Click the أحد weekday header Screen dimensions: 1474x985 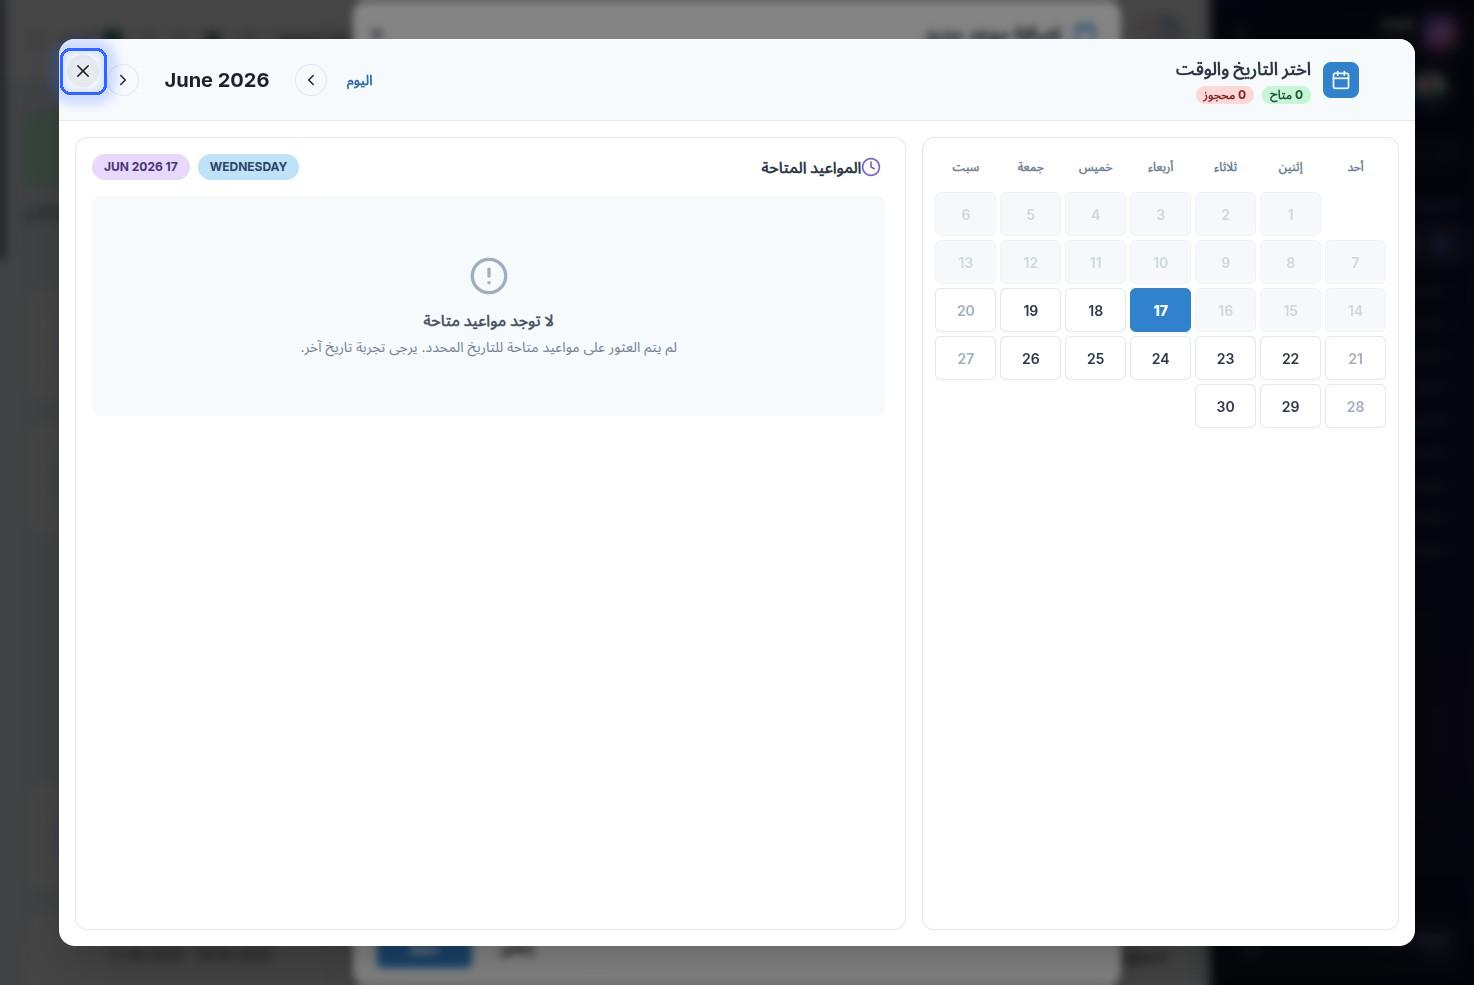[1355, 167]
